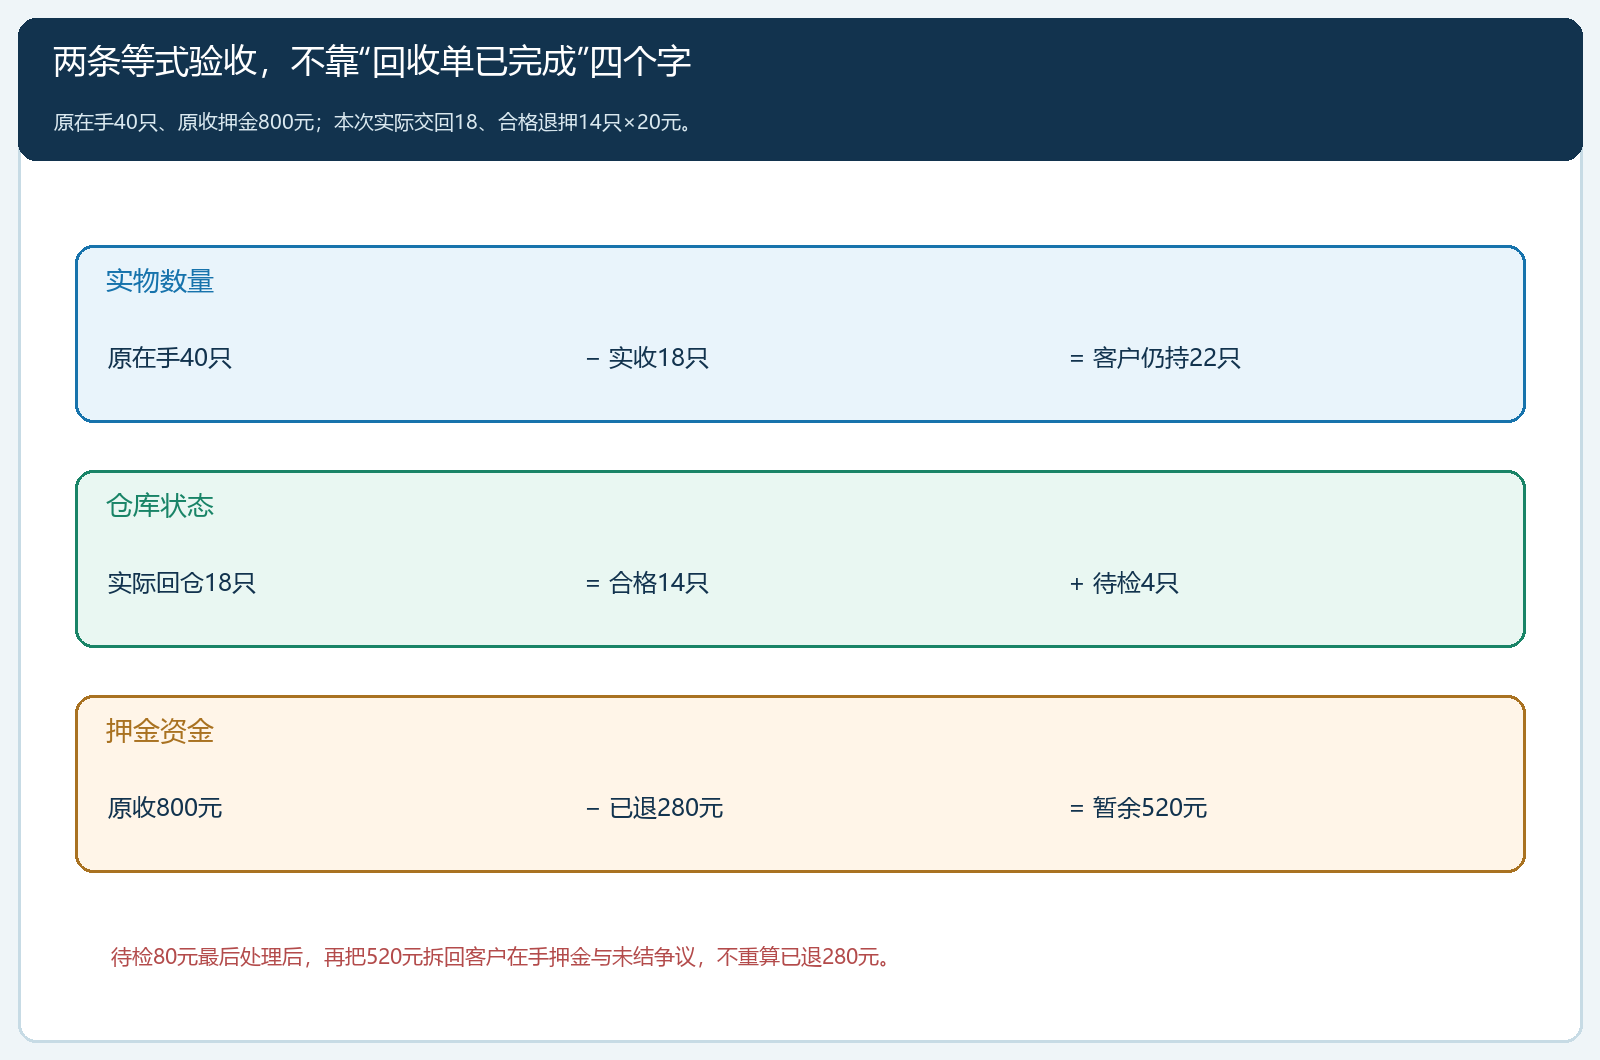Click the "实物数量" section heading

pos(160,281)
